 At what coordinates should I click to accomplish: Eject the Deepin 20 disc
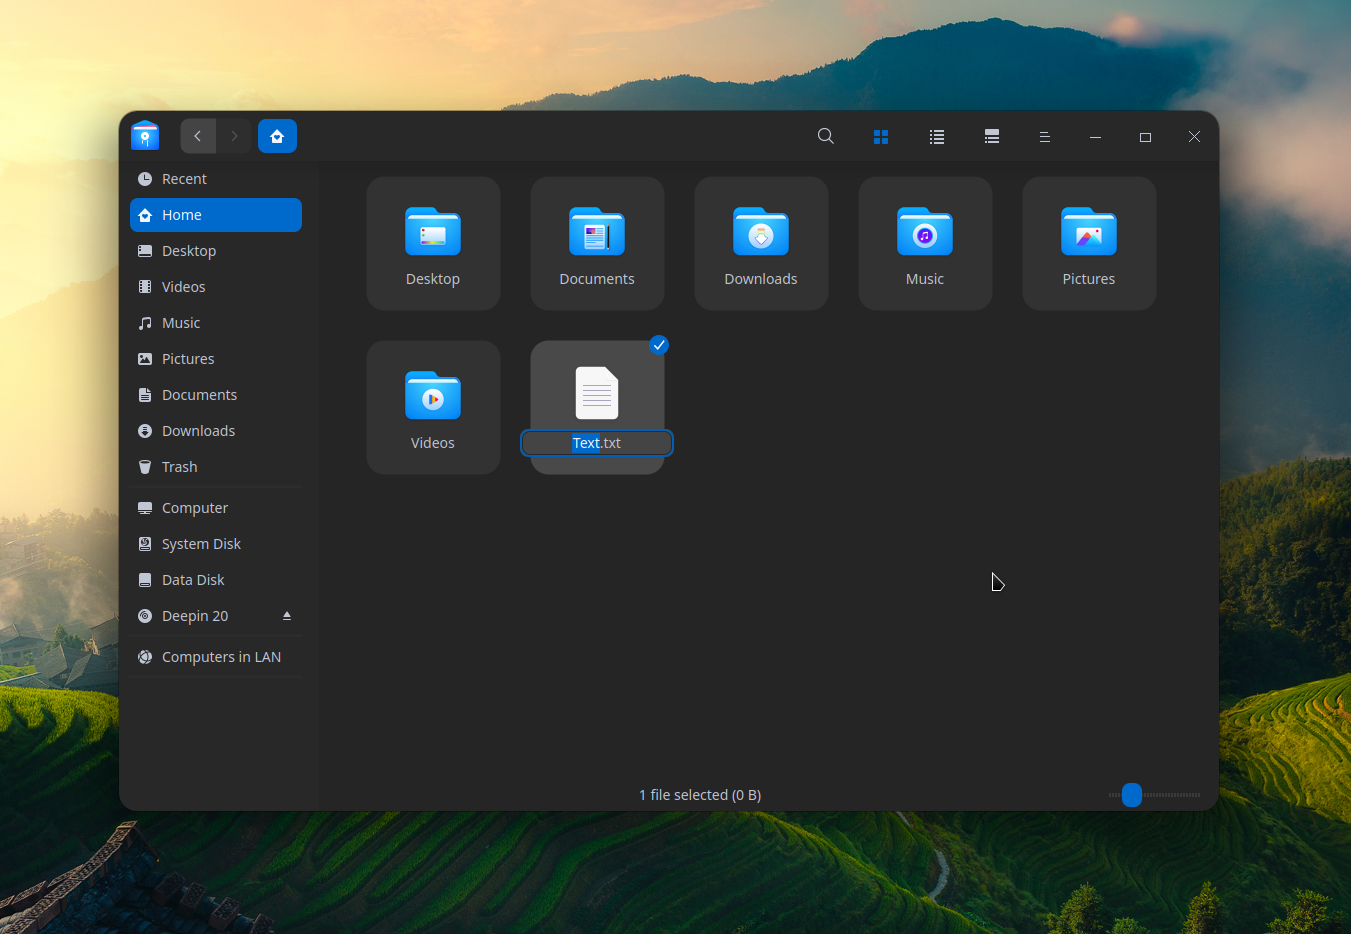click(x=287, y=616)
